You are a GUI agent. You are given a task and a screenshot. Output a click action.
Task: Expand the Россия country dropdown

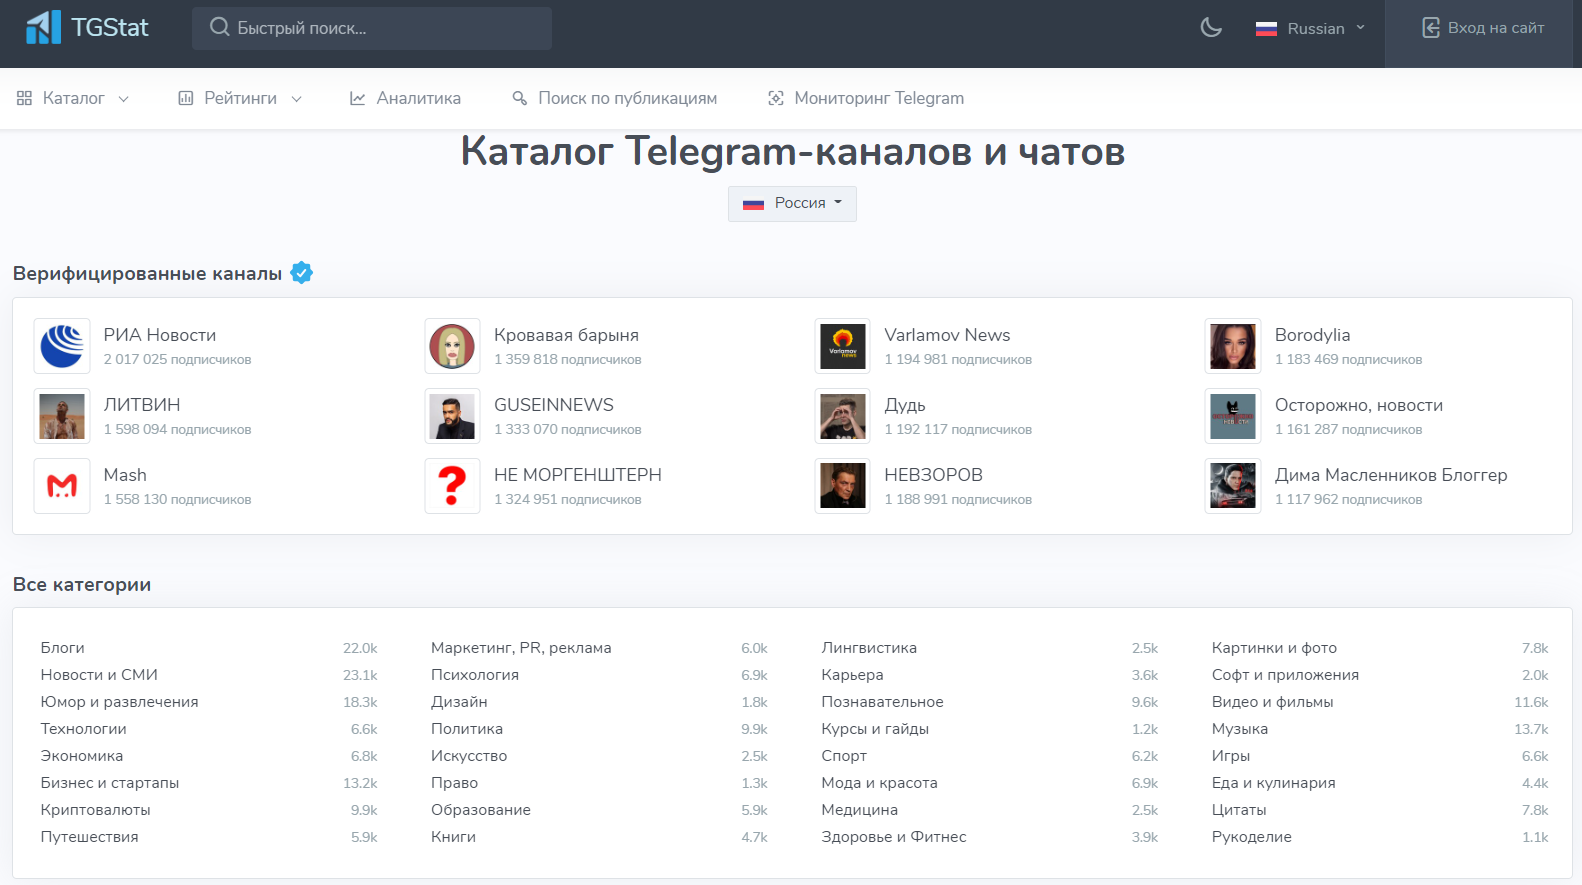click(792, 203)
